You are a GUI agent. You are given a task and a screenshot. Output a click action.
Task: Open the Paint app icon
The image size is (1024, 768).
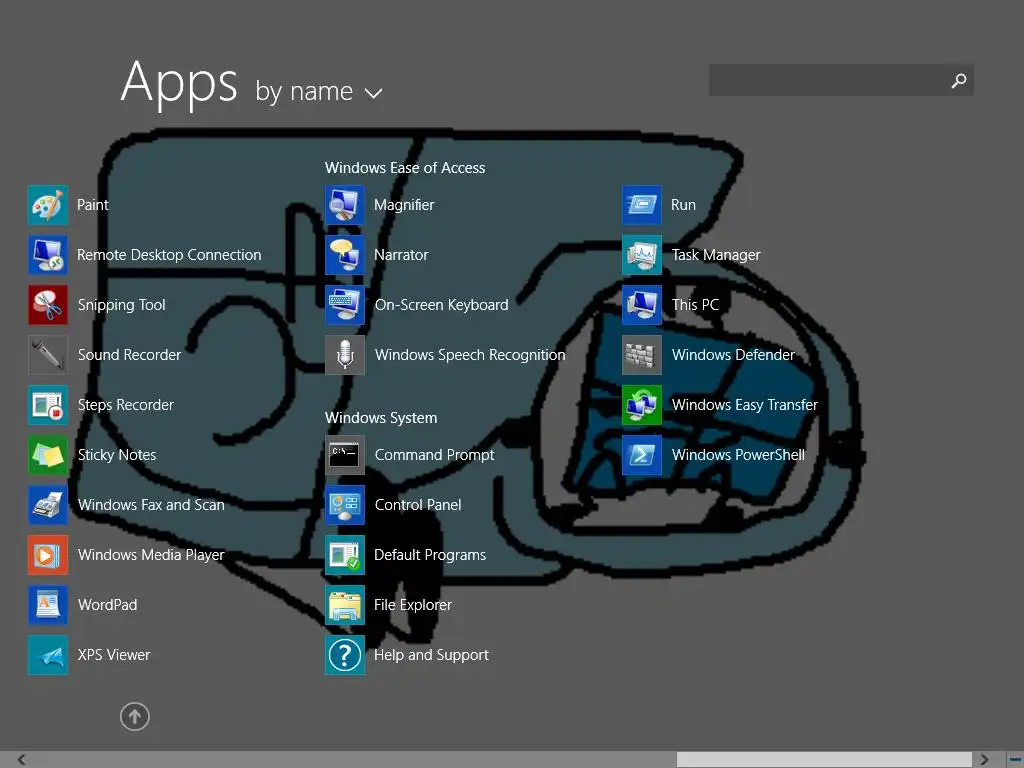[48, 204]
